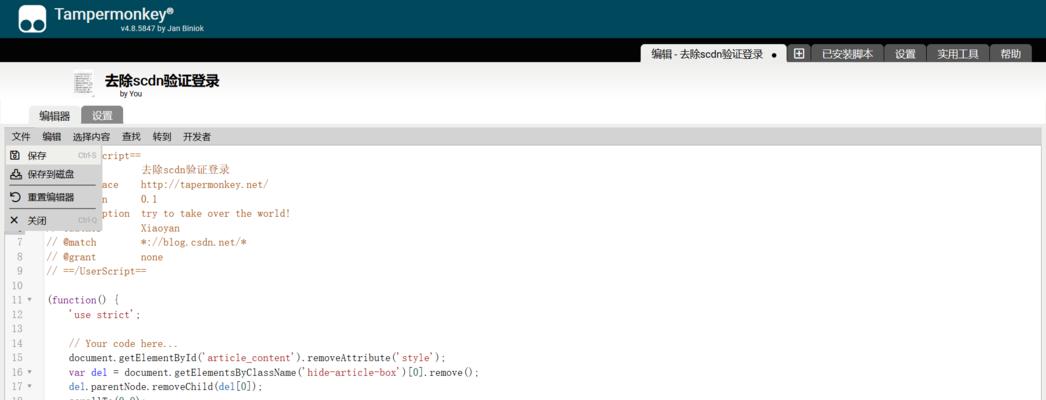
Task: Open the new script plus tab
Action: (x=799, y=54)
